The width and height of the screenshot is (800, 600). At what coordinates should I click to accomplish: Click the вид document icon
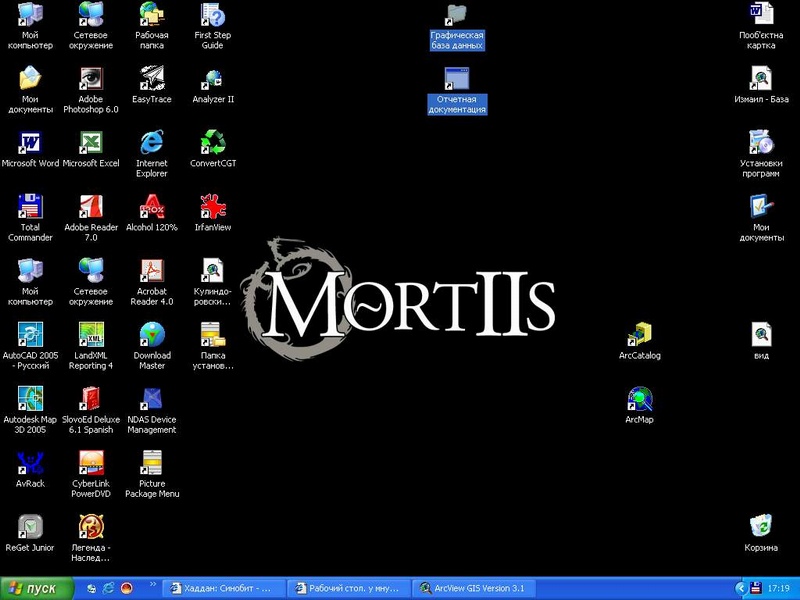761,341
